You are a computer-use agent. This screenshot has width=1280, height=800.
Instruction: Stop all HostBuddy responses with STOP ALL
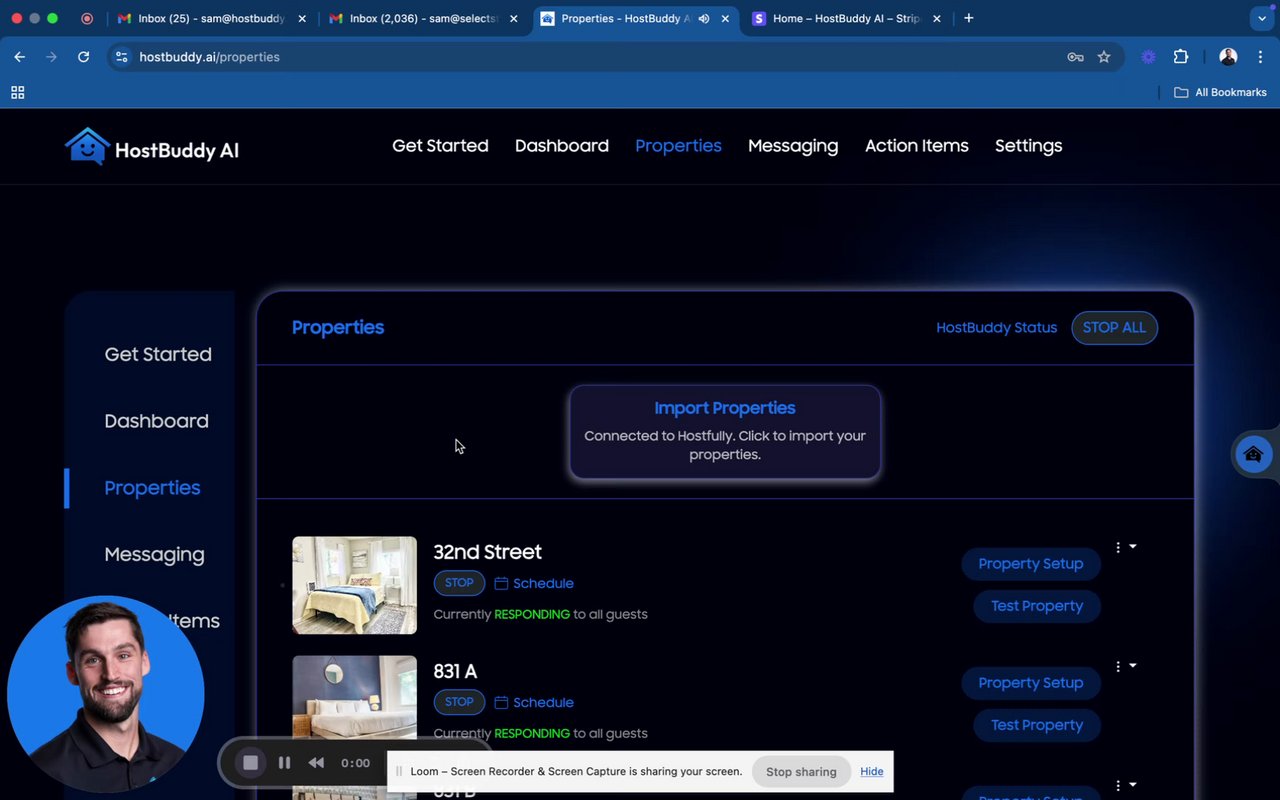[x=1114, y=328]
